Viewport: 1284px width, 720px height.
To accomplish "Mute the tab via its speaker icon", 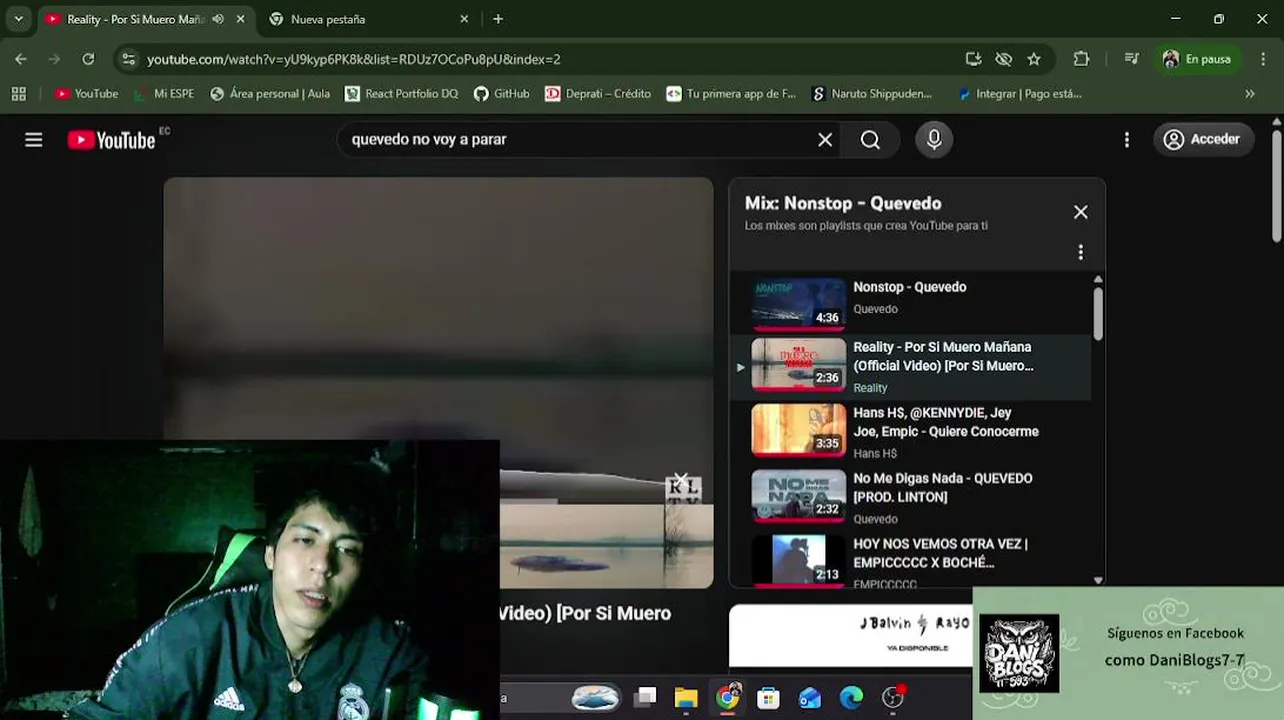I will [218, 19].
